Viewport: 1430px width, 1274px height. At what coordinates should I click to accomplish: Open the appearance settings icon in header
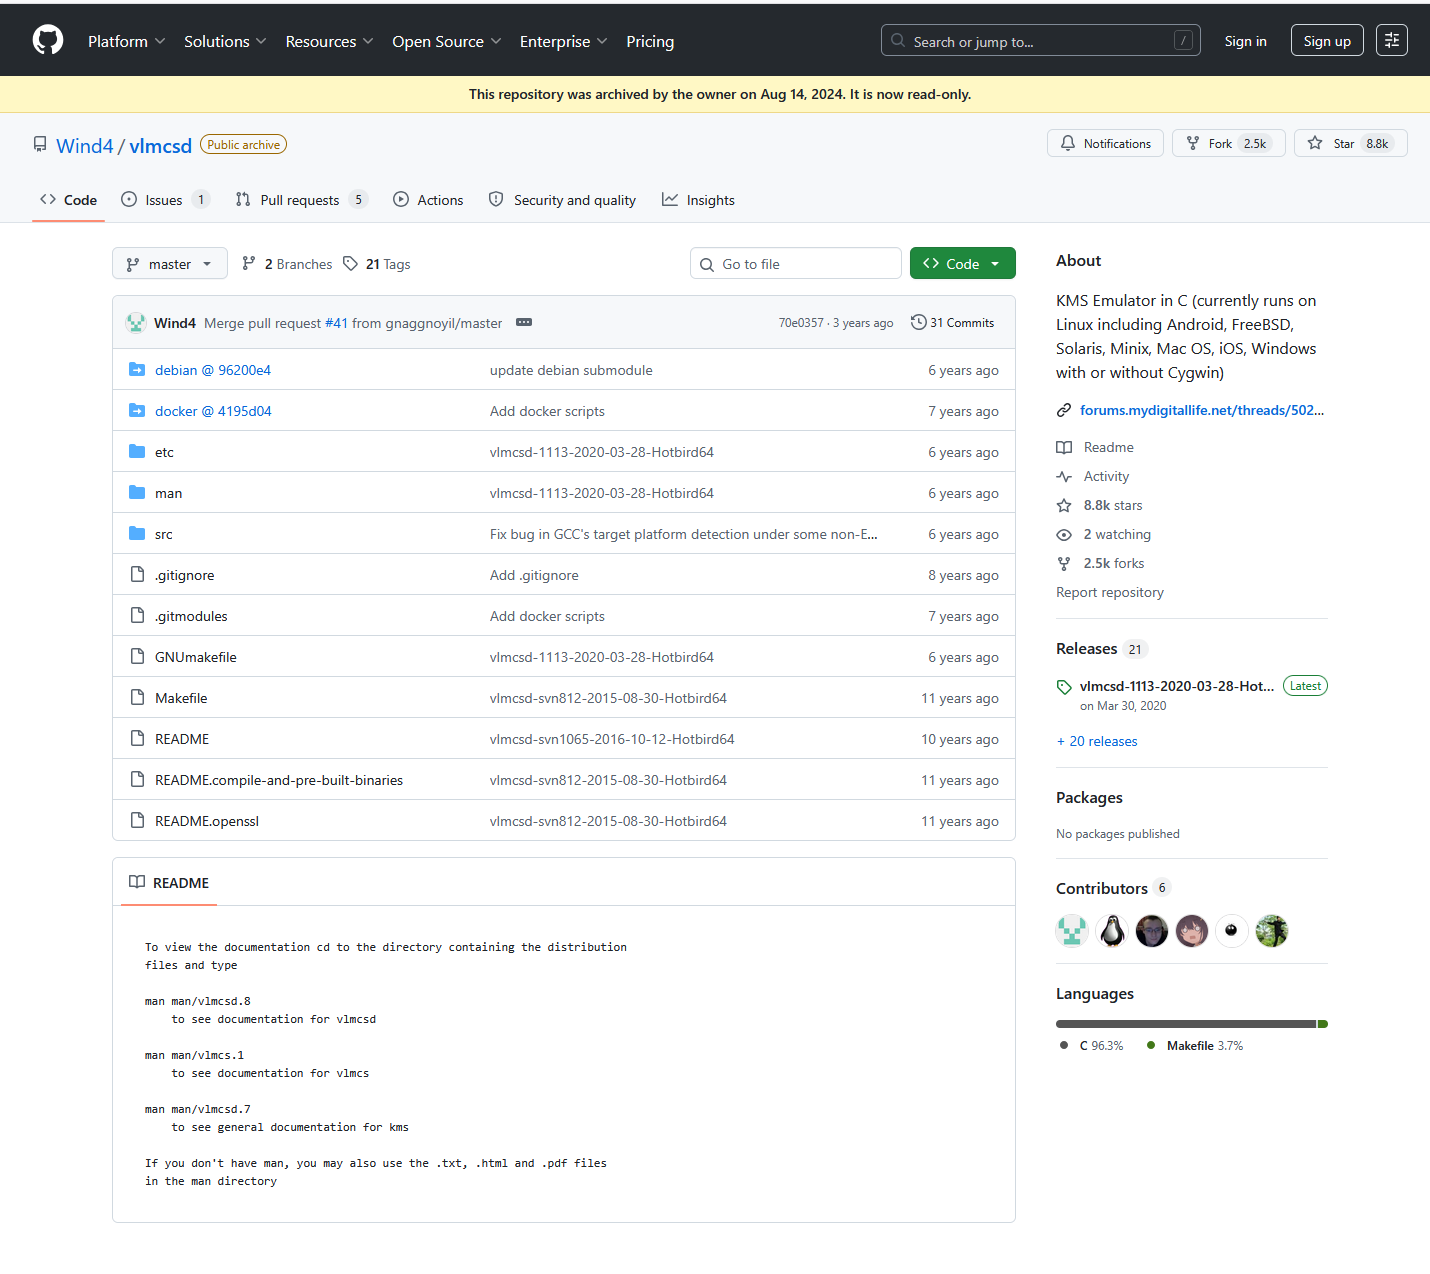1392,40
